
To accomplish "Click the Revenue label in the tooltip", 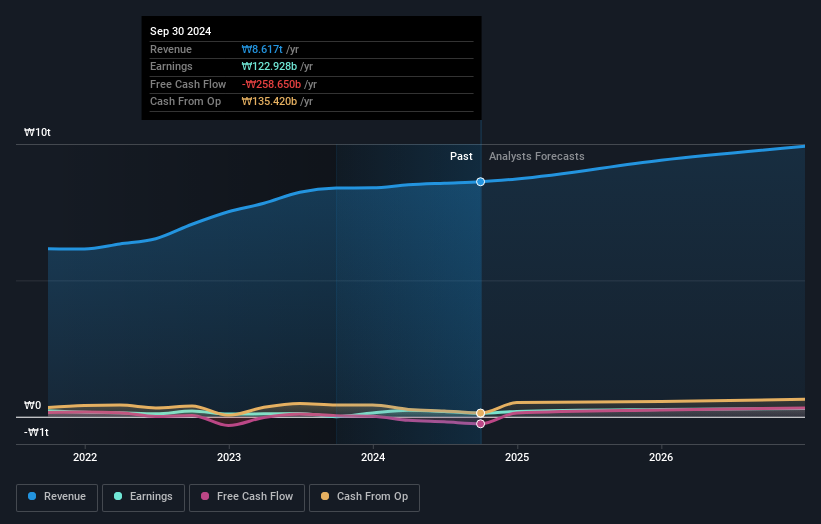I will [171, 49].
